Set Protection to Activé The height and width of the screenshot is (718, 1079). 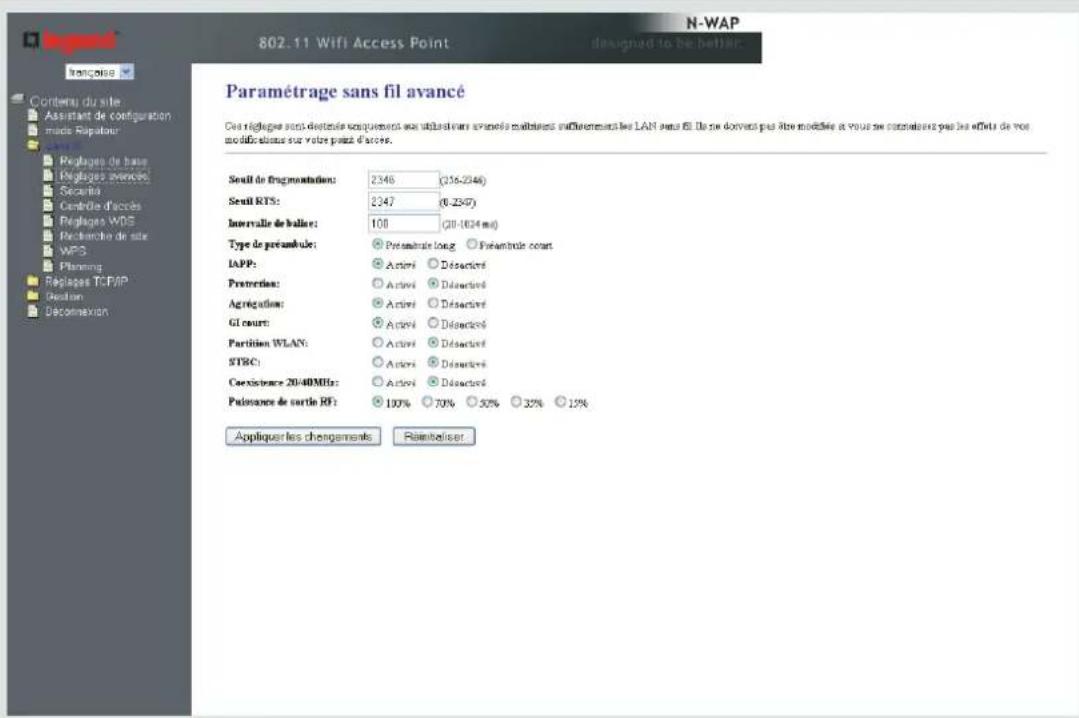[377, 283]
